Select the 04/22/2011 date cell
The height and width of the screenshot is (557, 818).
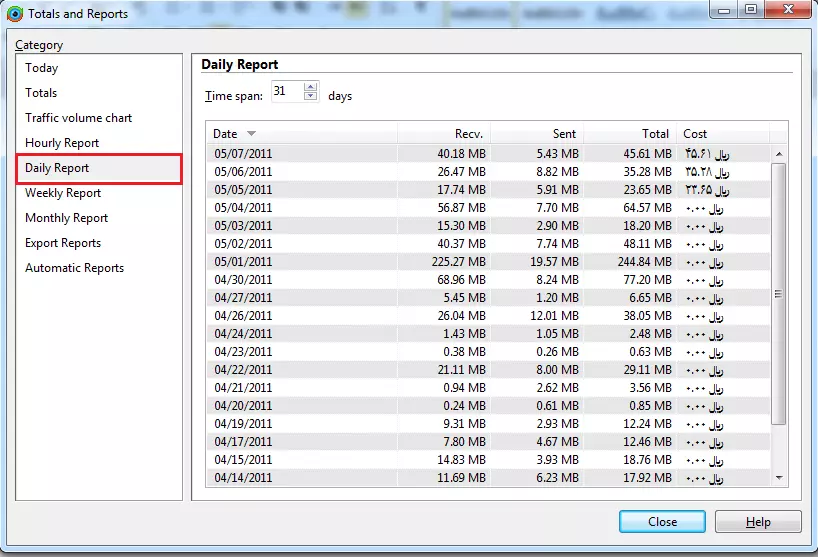243,370
